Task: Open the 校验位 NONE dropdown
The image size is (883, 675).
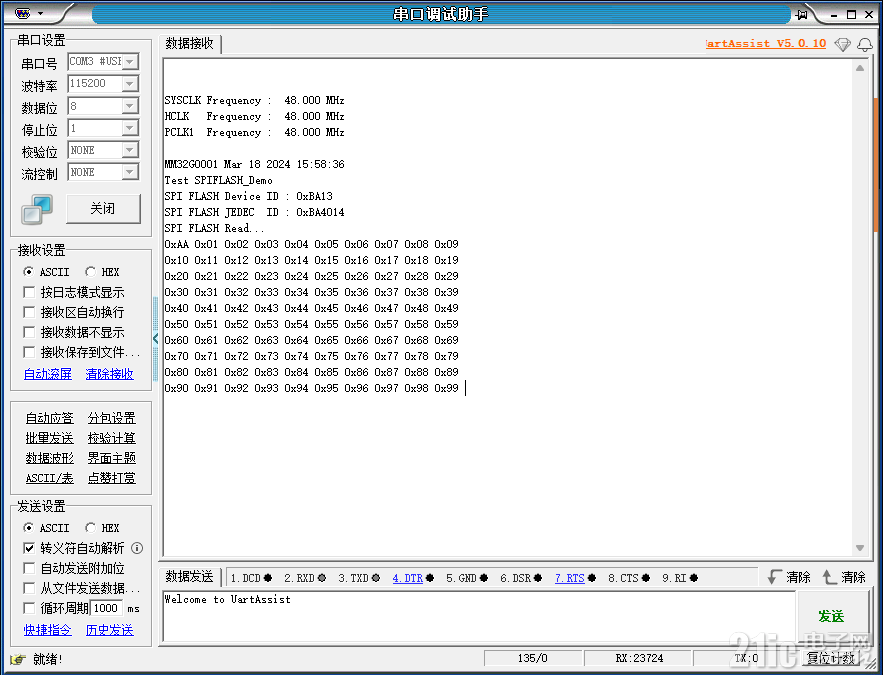Action: pyautogui.click(x=130, y=150)
